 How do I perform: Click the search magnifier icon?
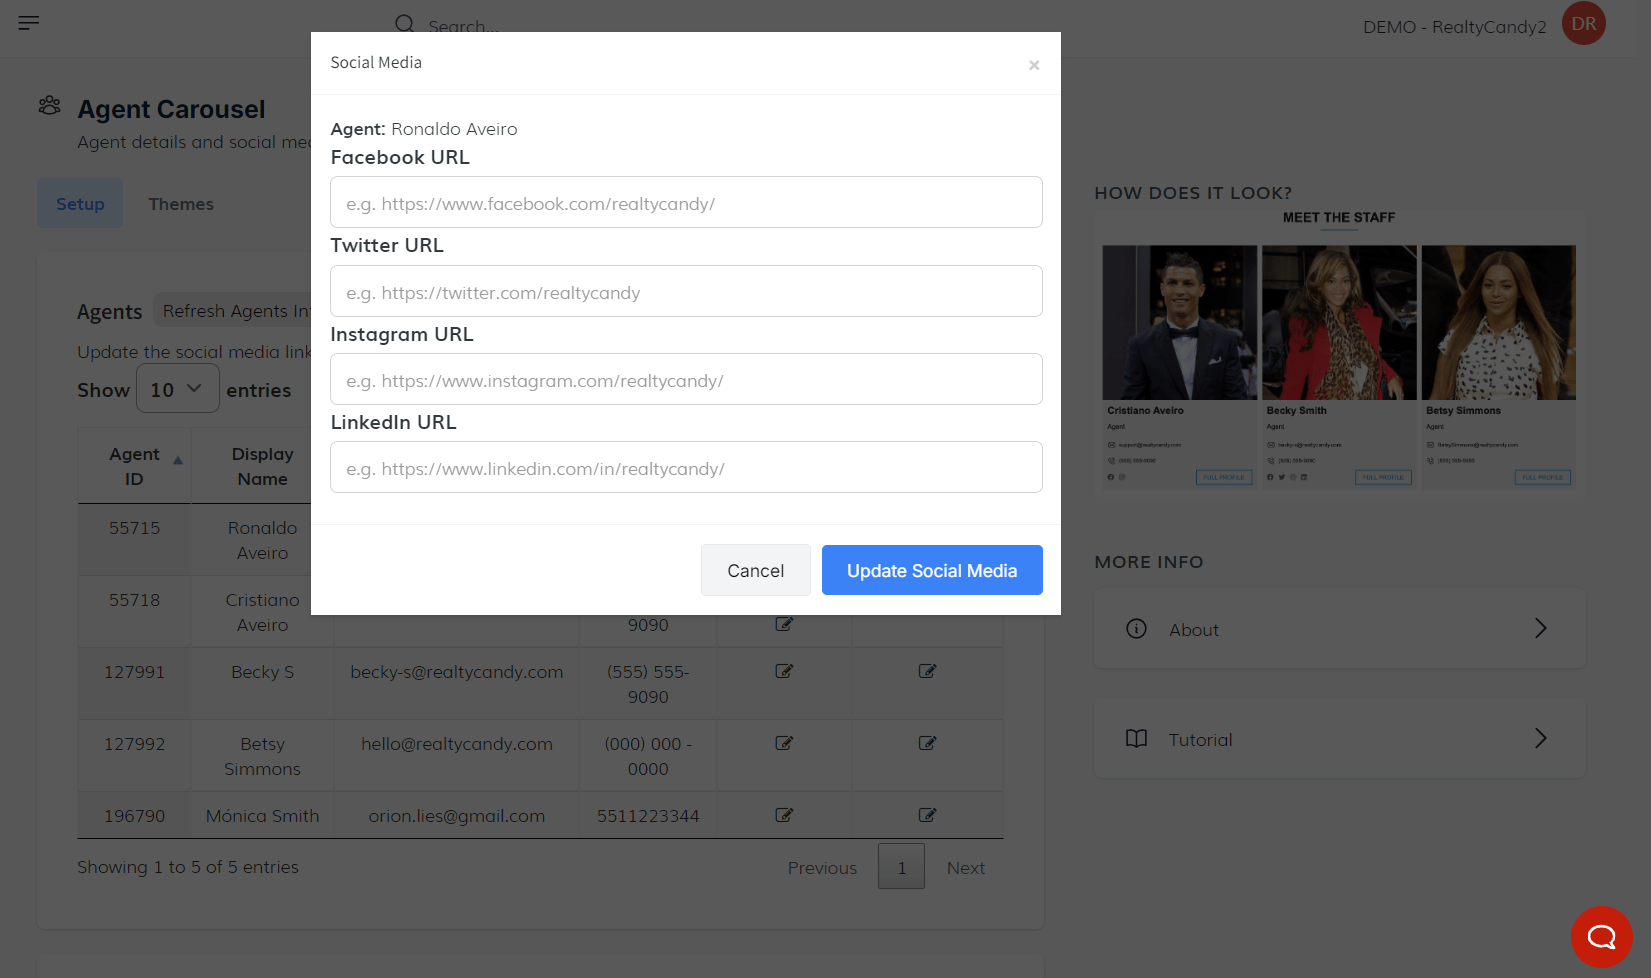click(404, 24)
